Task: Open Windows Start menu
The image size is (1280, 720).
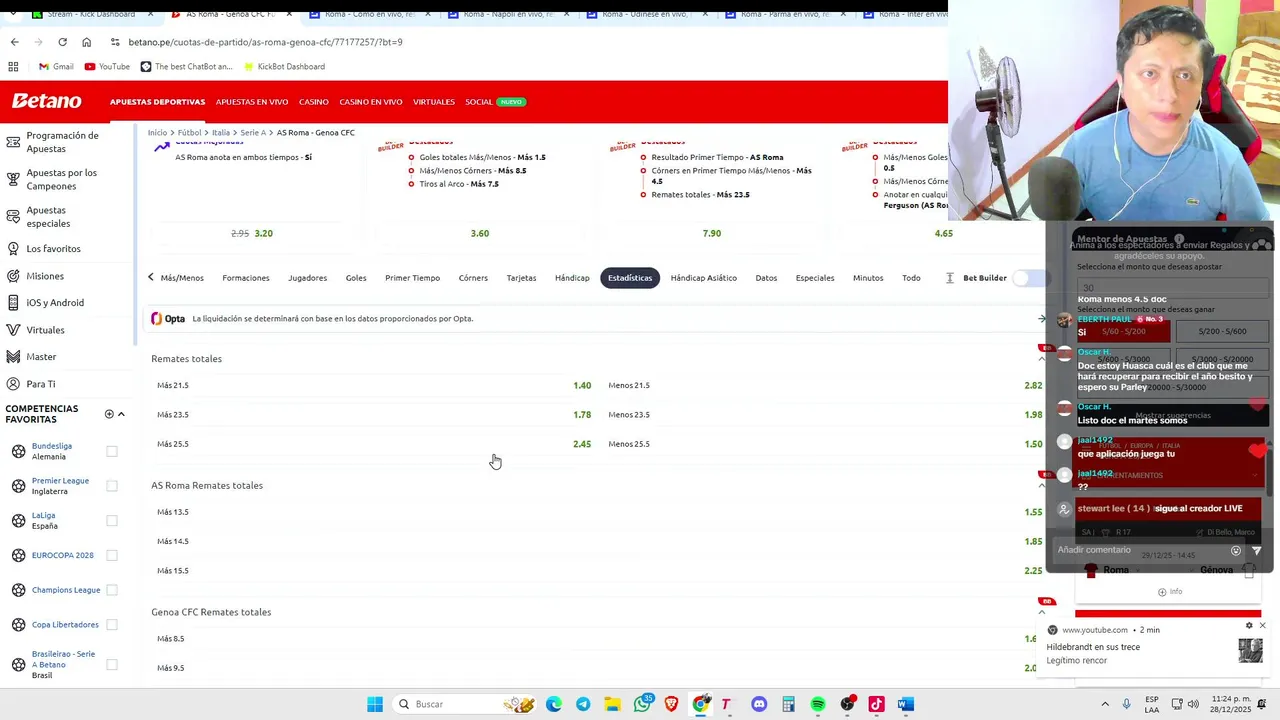Action: coord(375,704)
